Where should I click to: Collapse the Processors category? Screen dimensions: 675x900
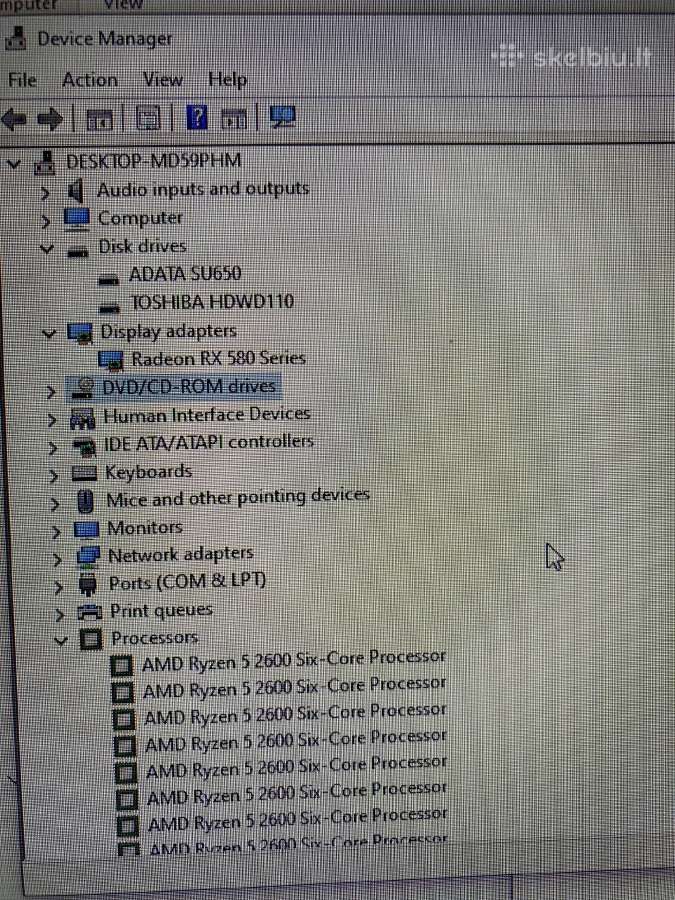point(61,640)
